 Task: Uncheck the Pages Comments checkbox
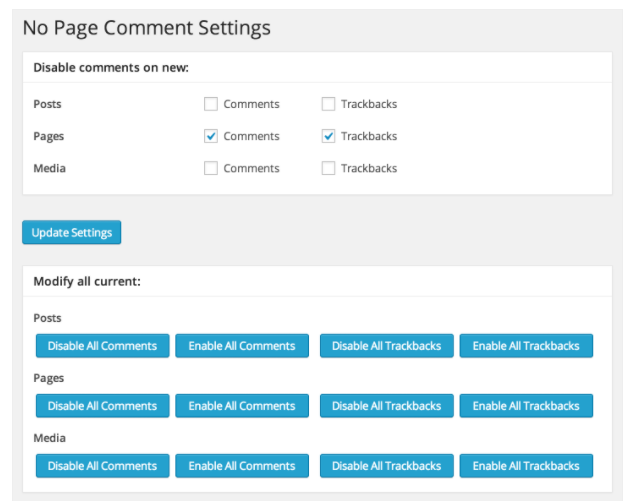click(x=211, y=136)
